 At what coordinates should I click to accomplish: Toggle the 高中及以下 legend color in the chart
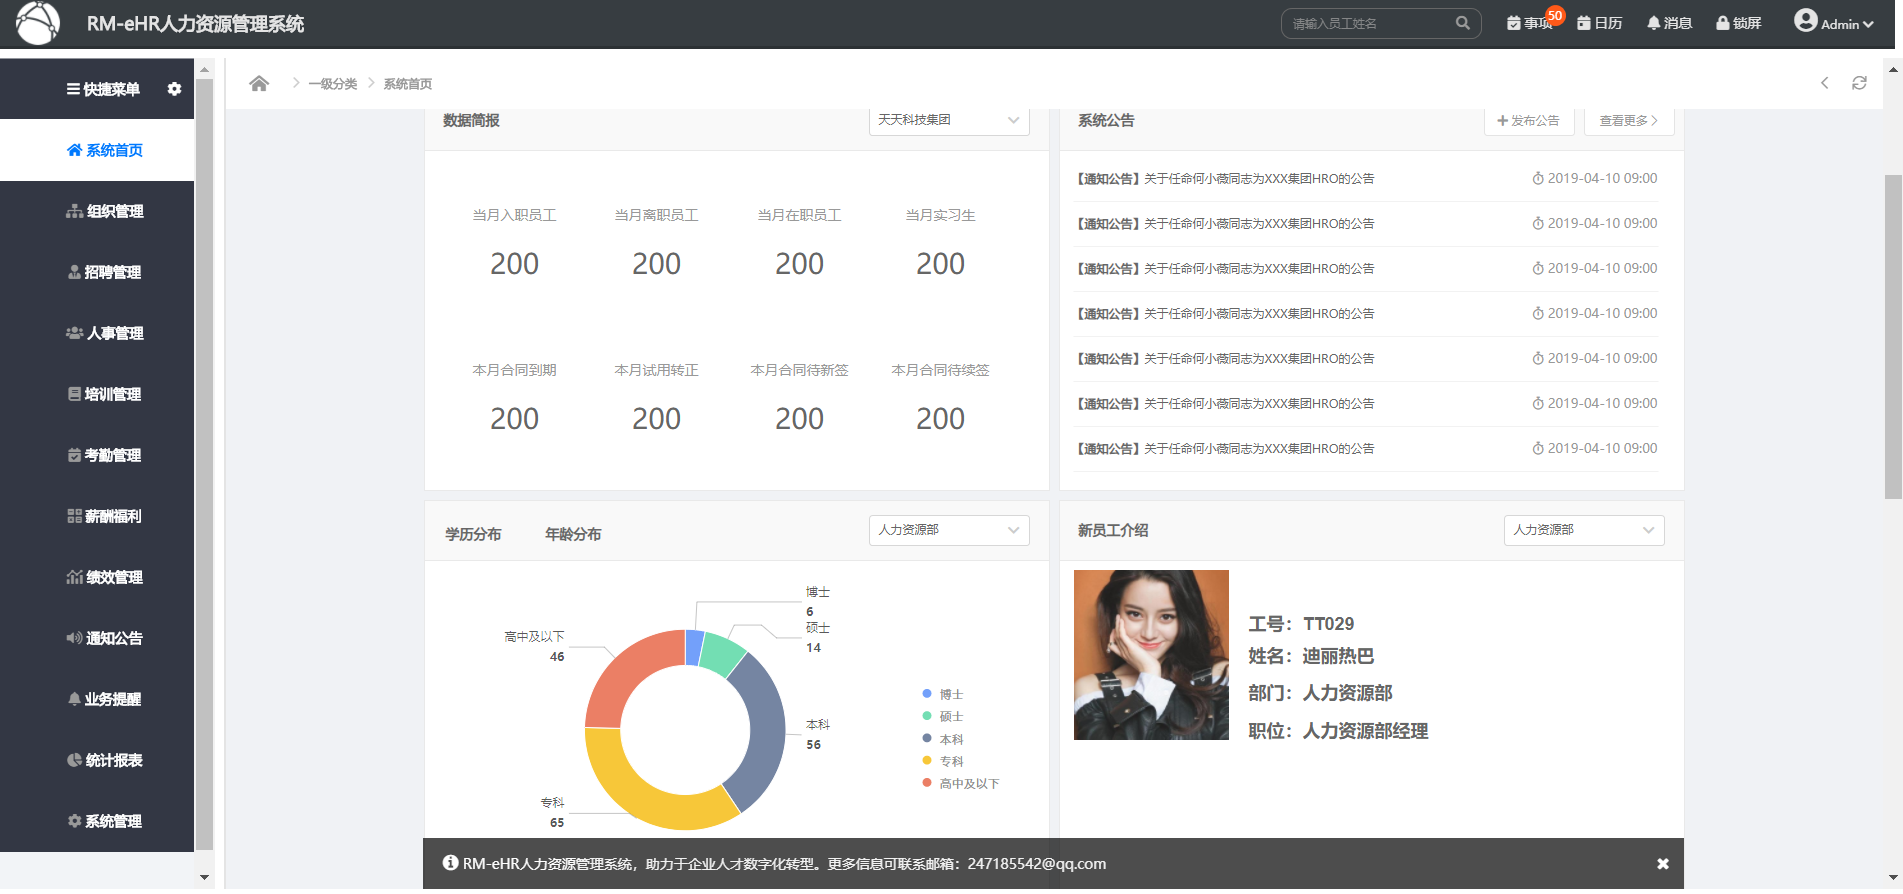click(x=927, y=783)
